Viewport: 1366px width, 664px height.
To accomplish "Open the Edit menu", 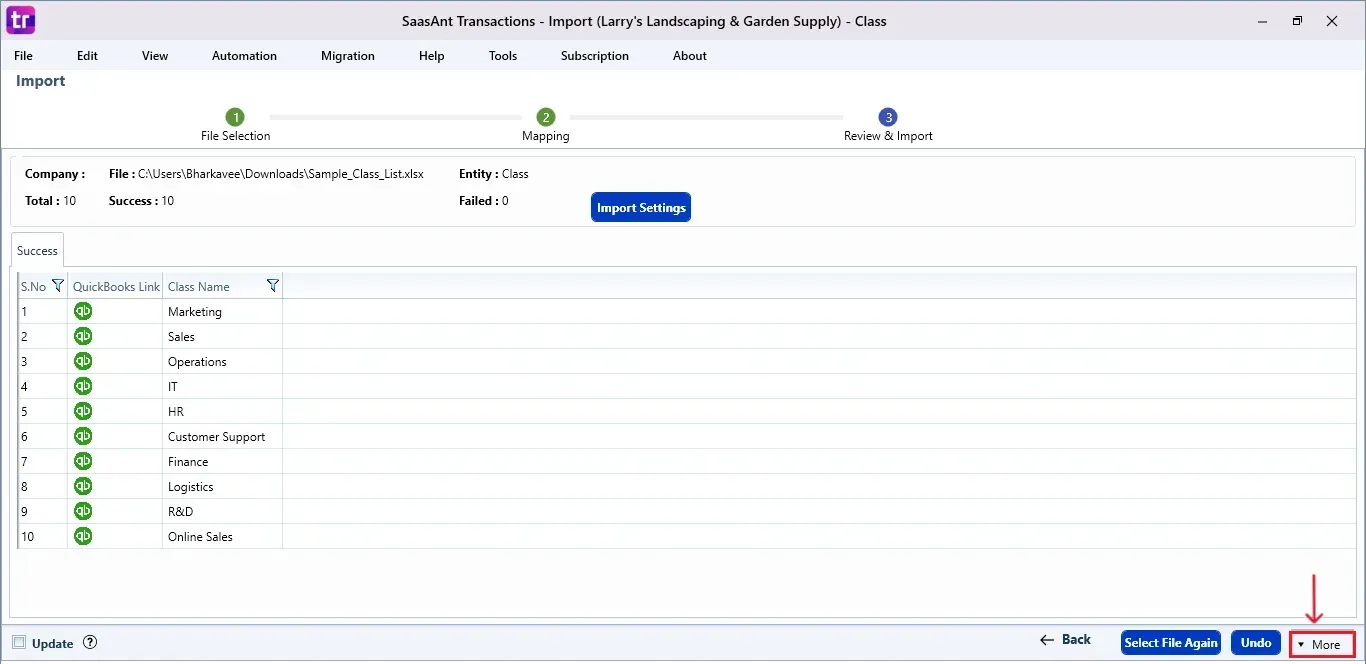I will (87, 56).
